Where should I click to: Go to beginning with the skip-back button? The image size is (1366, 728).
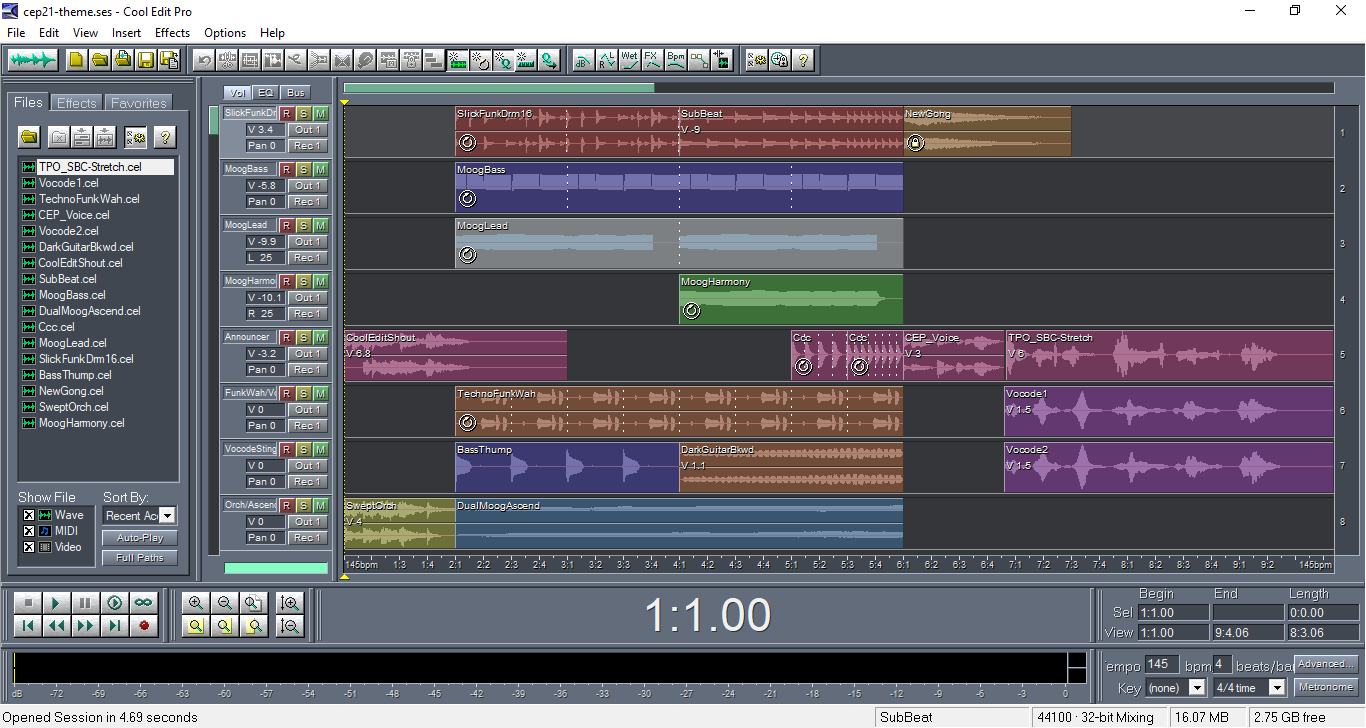(28, 626)
